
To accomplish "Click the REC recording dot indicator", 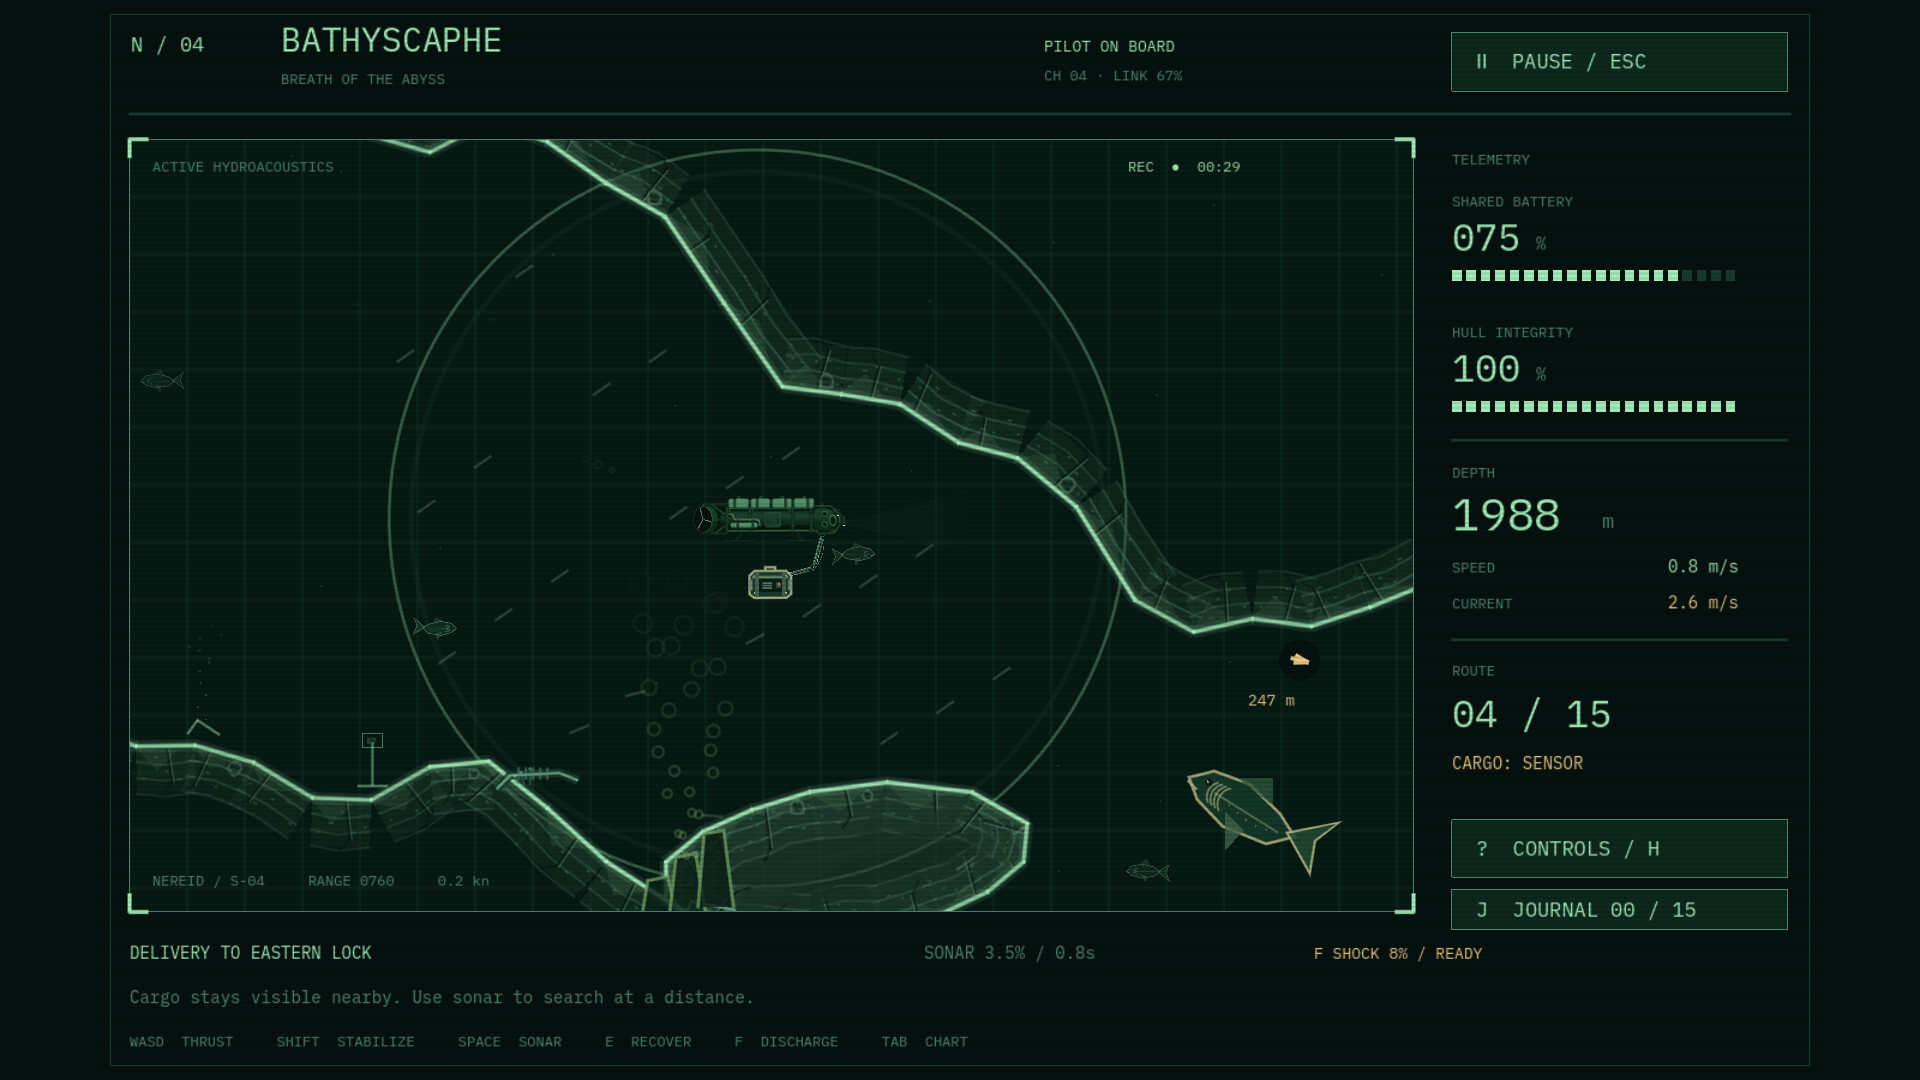I will [x=1175, y=167].
